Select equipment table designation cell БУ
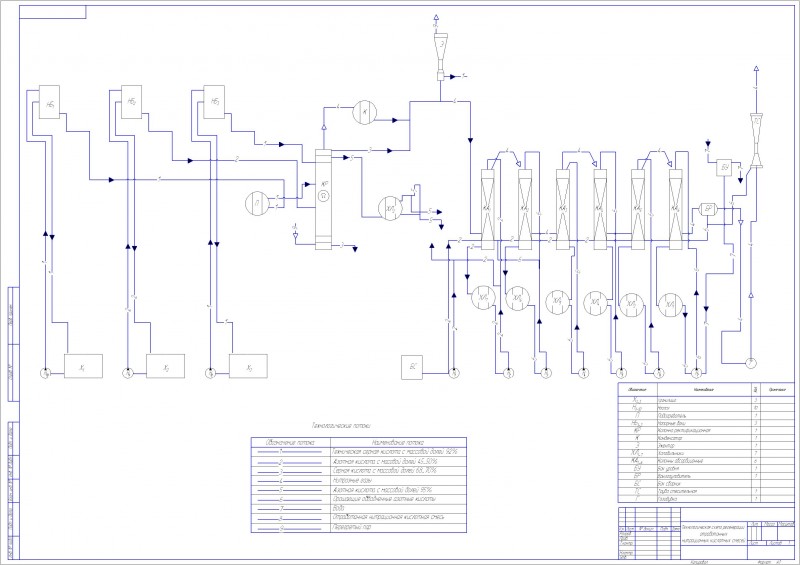This screenshot has width=800, height=565. (638, 468)
